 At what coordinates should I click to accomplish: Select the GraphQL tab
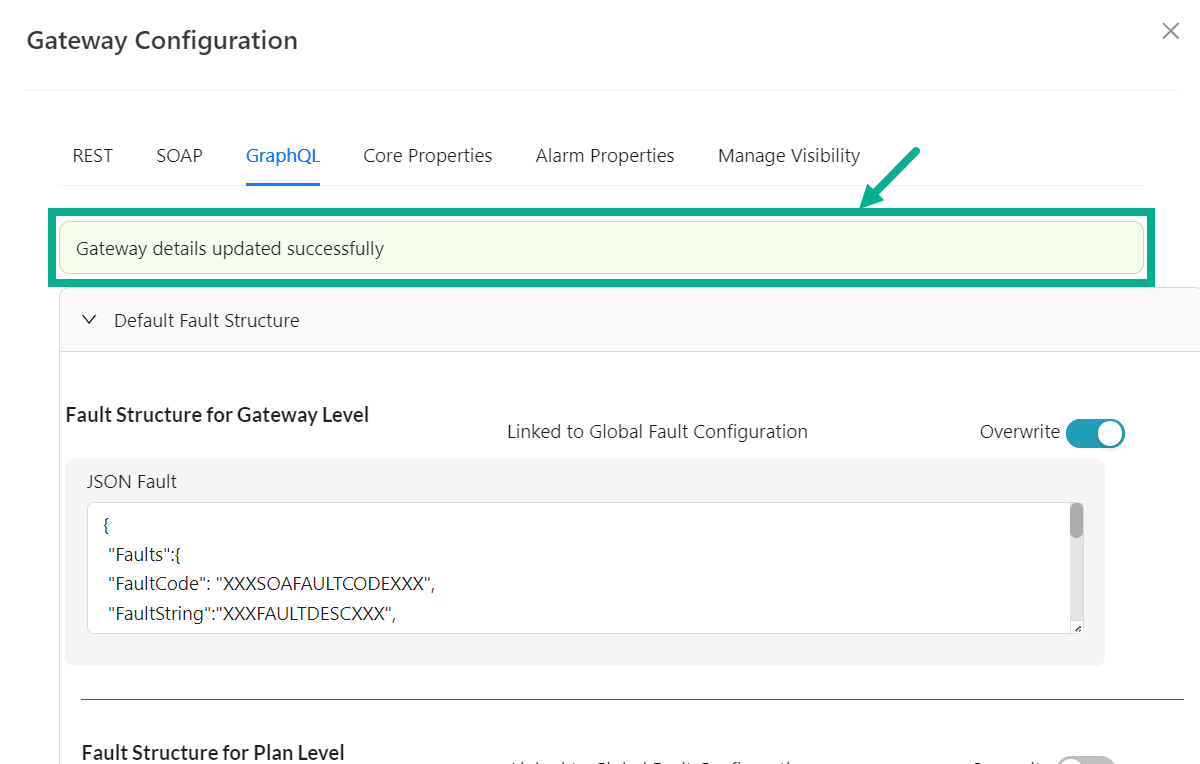(283, 156)
